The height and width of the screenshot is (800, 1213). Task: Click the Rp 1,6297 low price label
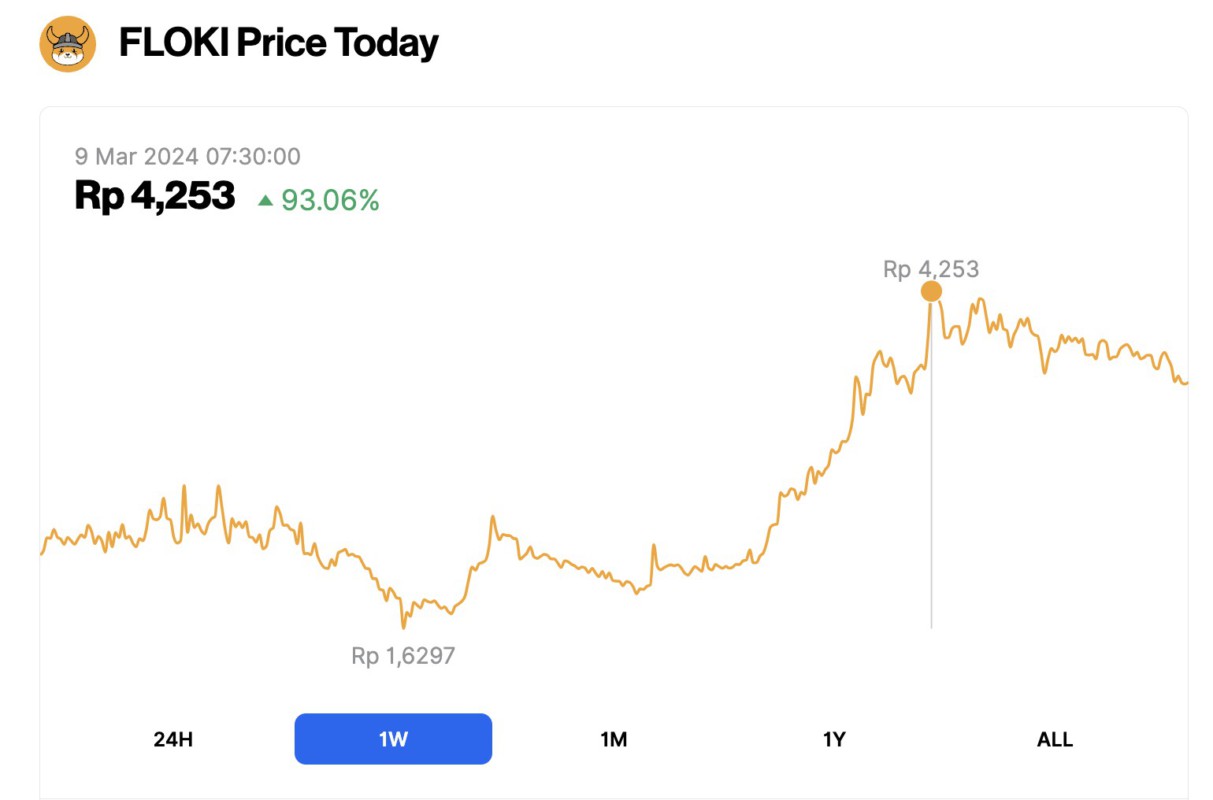(401, 656)
